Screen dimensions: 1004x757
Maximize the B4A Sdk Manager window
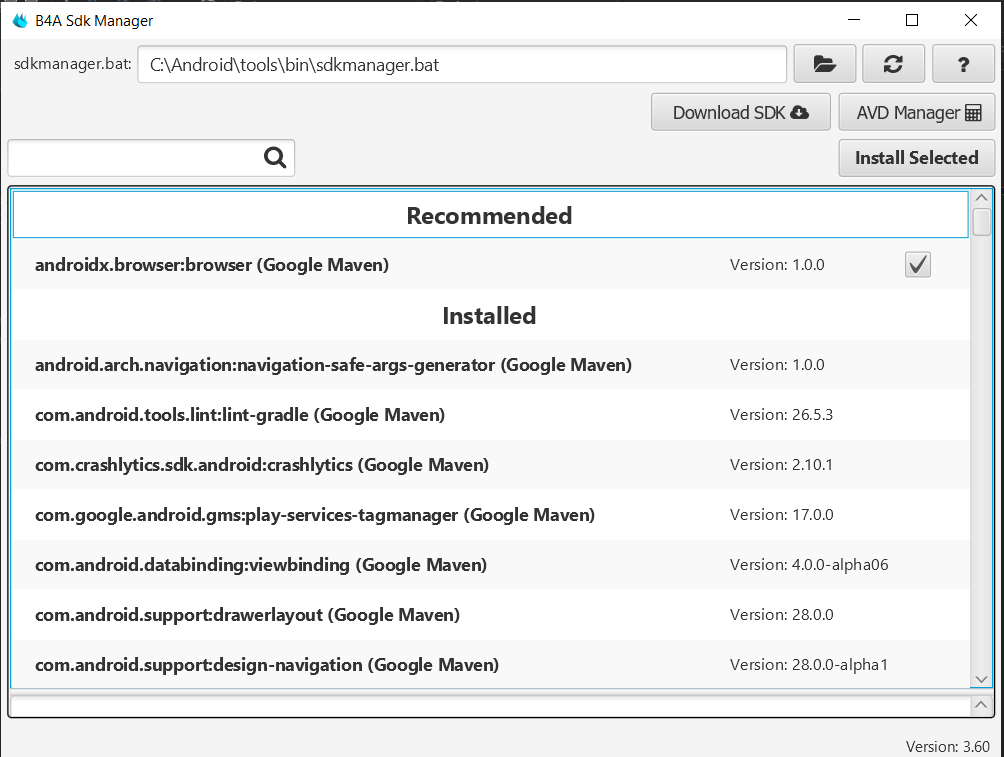coord(912,20)
